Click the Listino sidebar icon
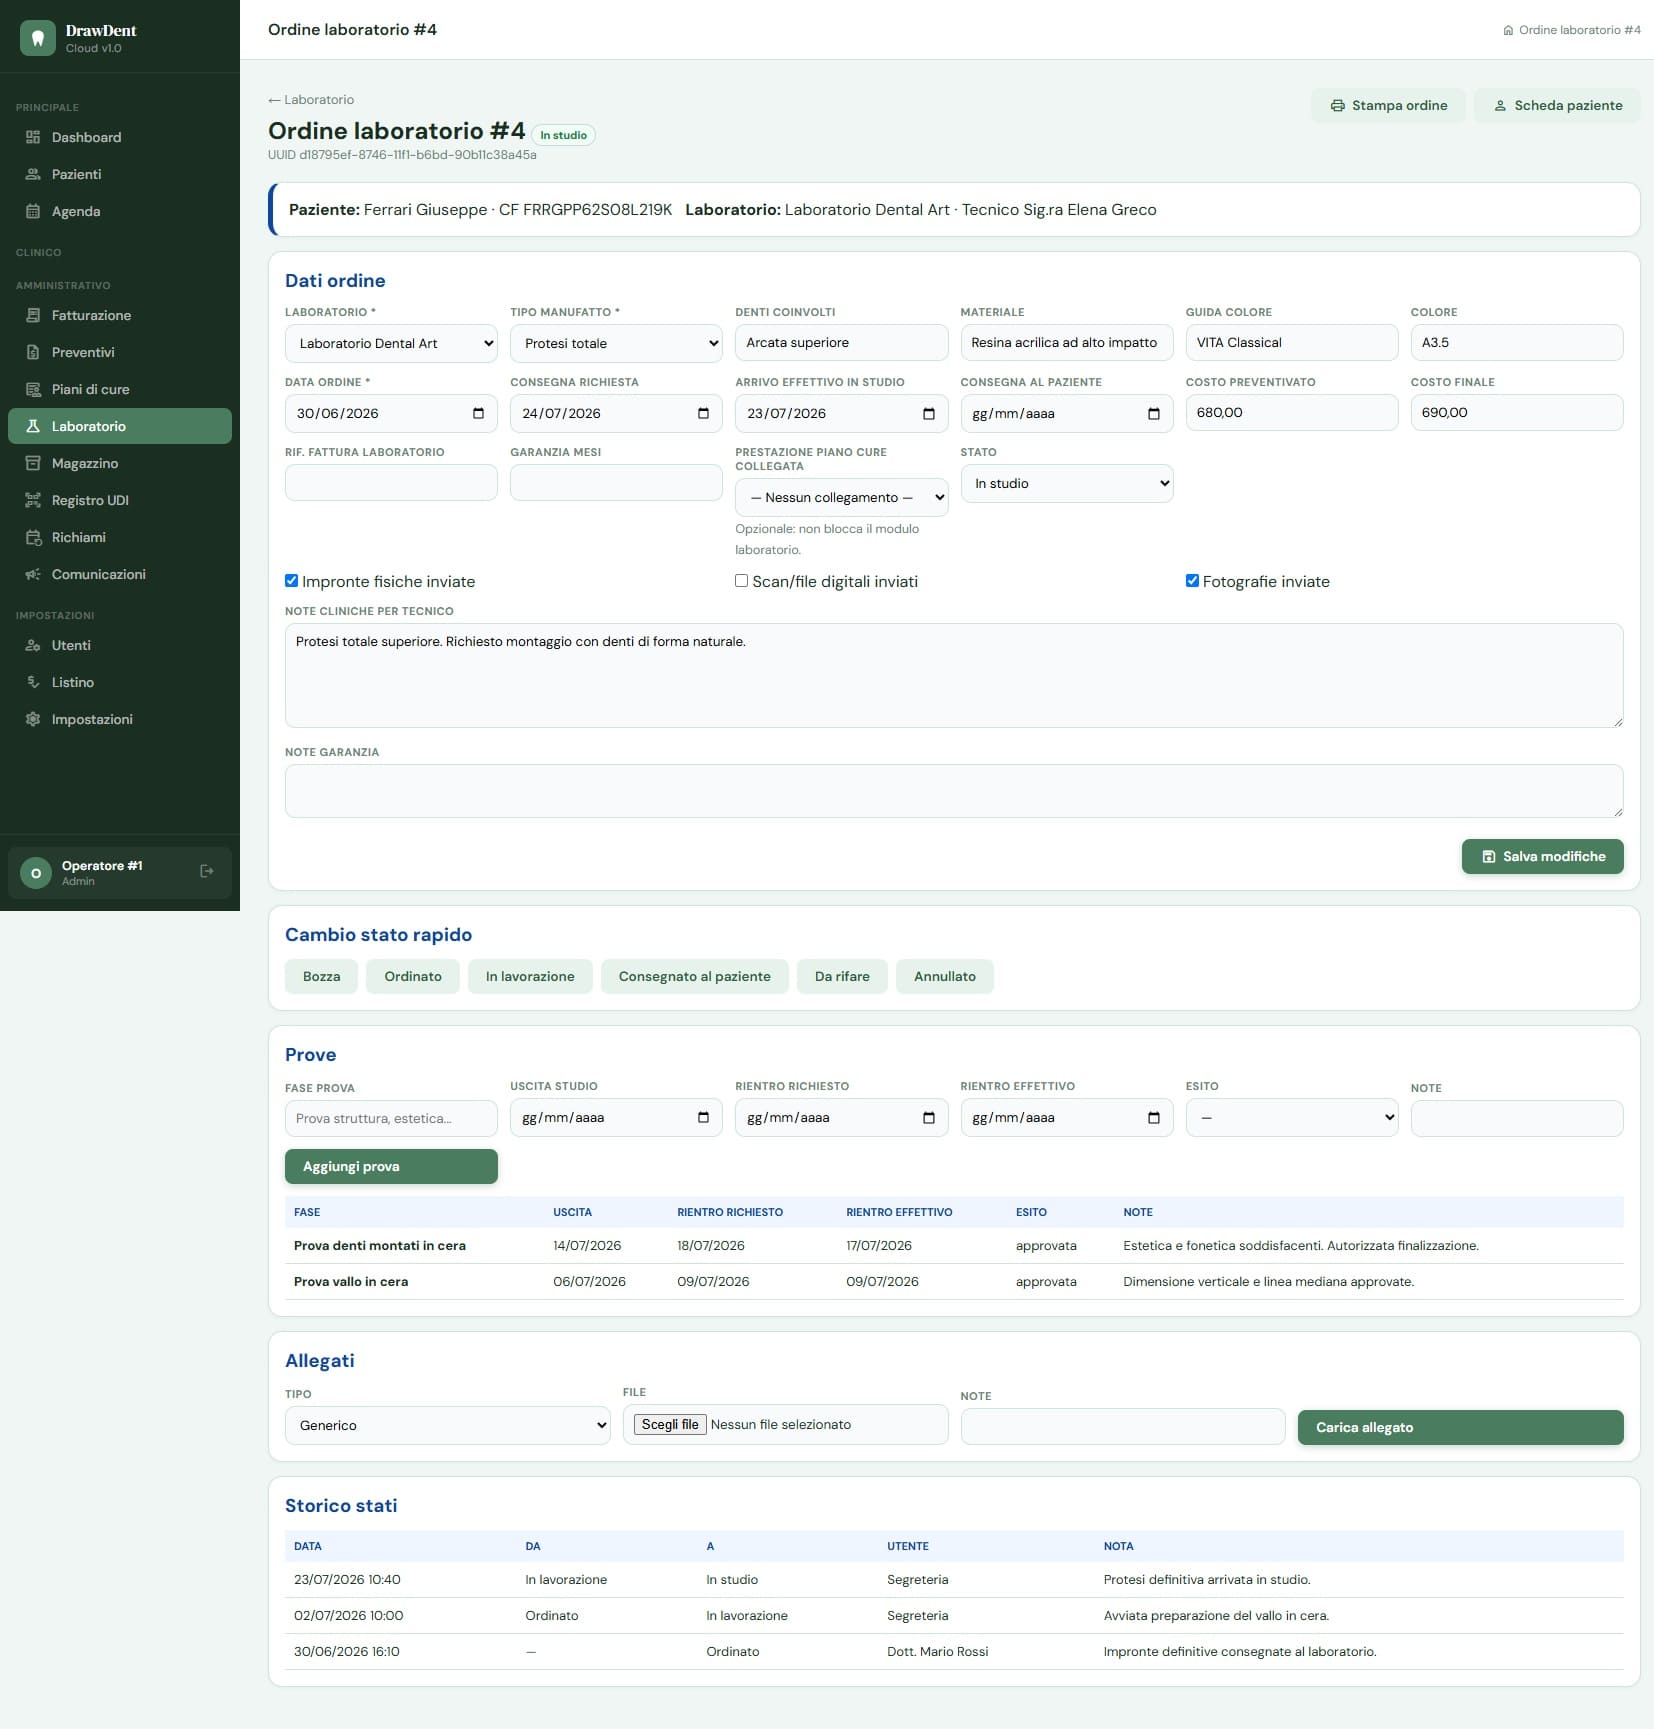 click(33, 682)
